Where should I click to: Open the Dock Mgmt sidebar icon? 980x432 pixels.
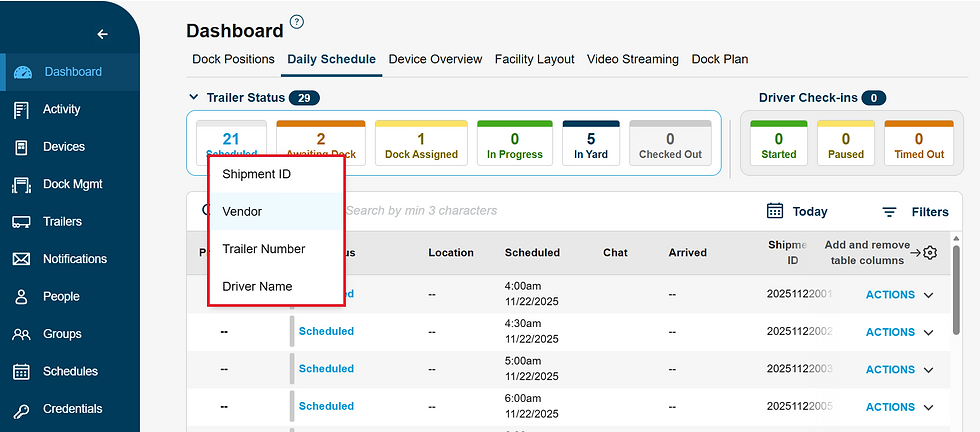tap(21, 184)
